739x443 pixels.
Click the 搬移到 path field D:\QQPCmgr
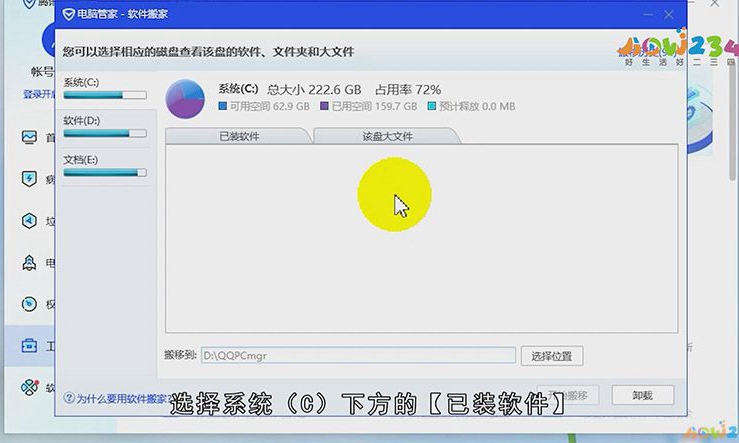[x=358, y=355]
